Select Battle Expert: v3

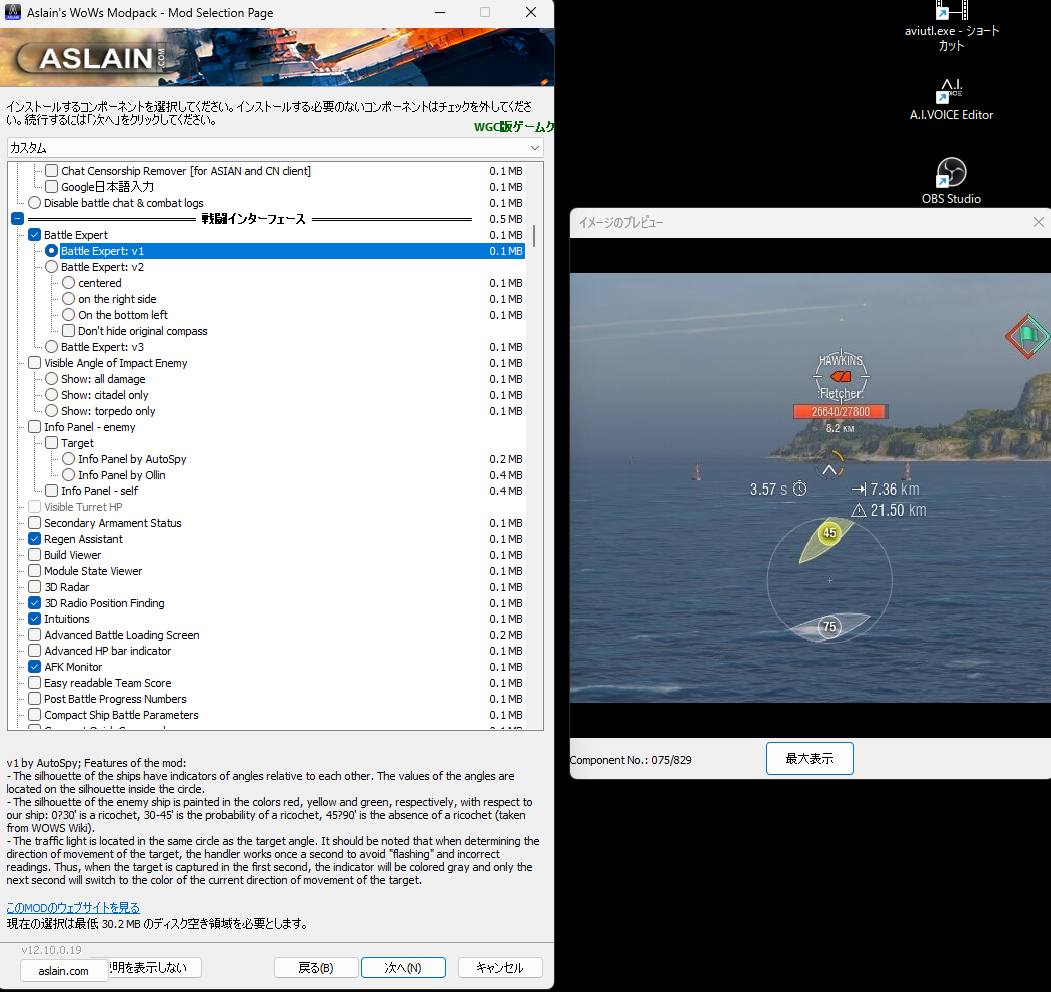point(51,346)
